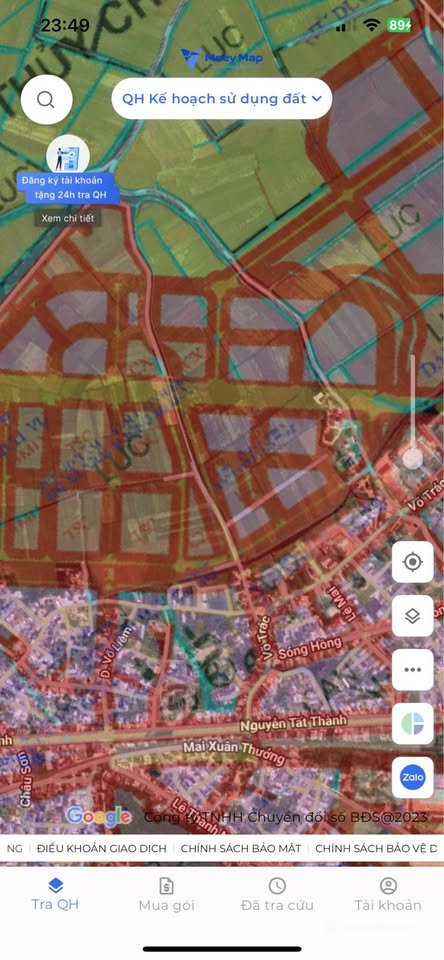Tap the account registration promo avatar icon
The height and width of the screenshot is (960, 444).
pyautogui.click(x=68, y=155)
